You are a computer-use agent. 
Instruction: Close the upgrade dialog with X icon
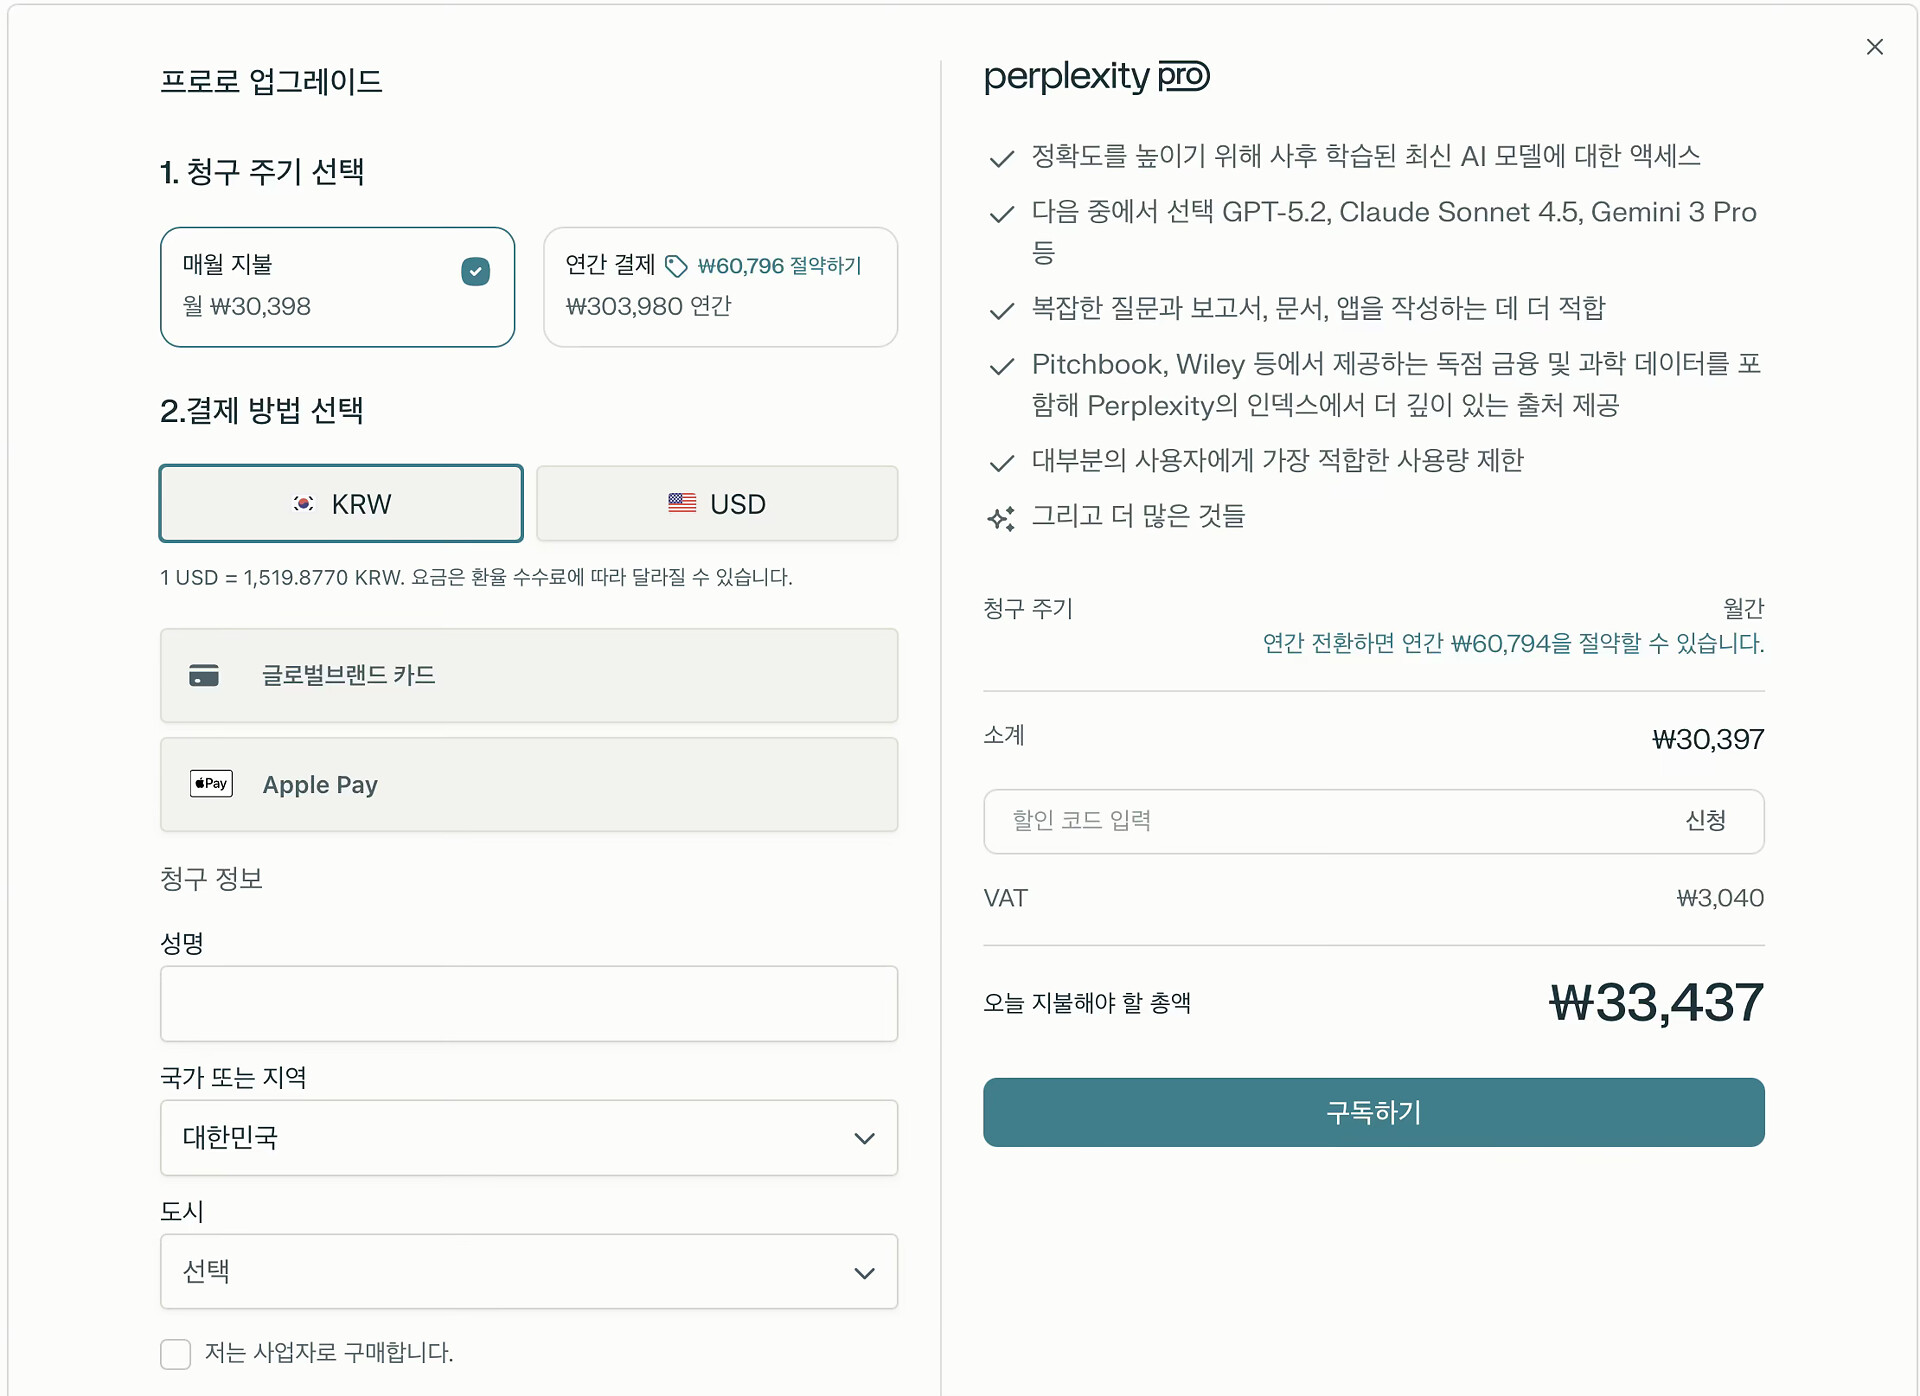1874,47
